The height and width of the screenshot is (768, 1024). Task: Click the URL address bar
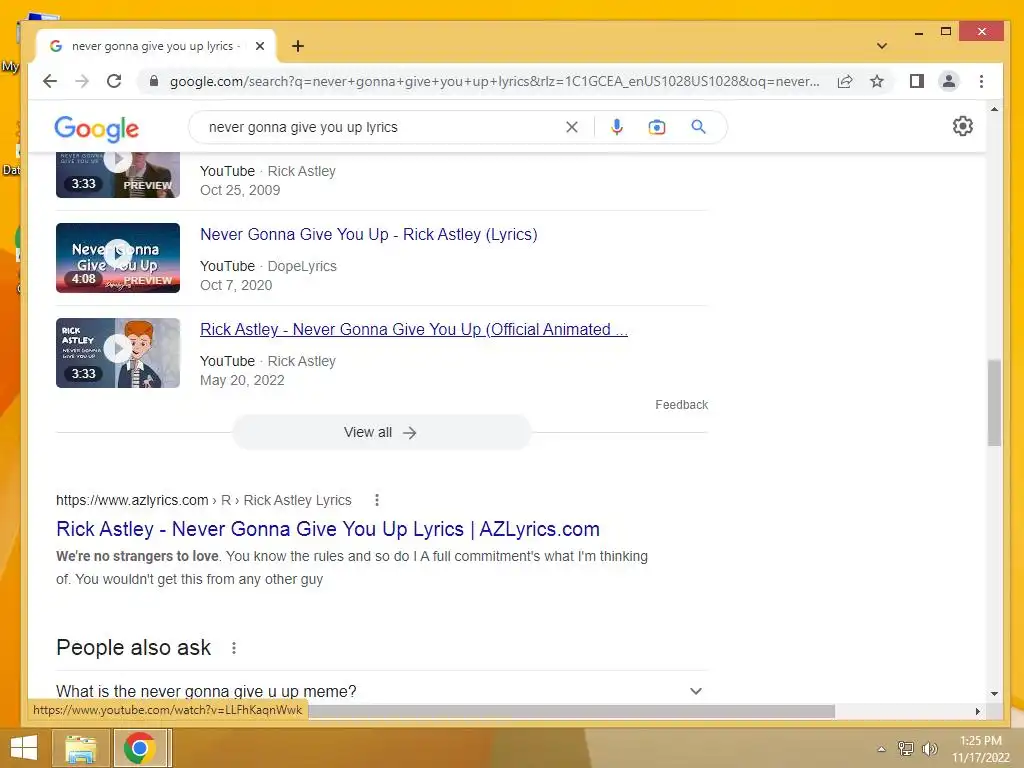point(494,81)
